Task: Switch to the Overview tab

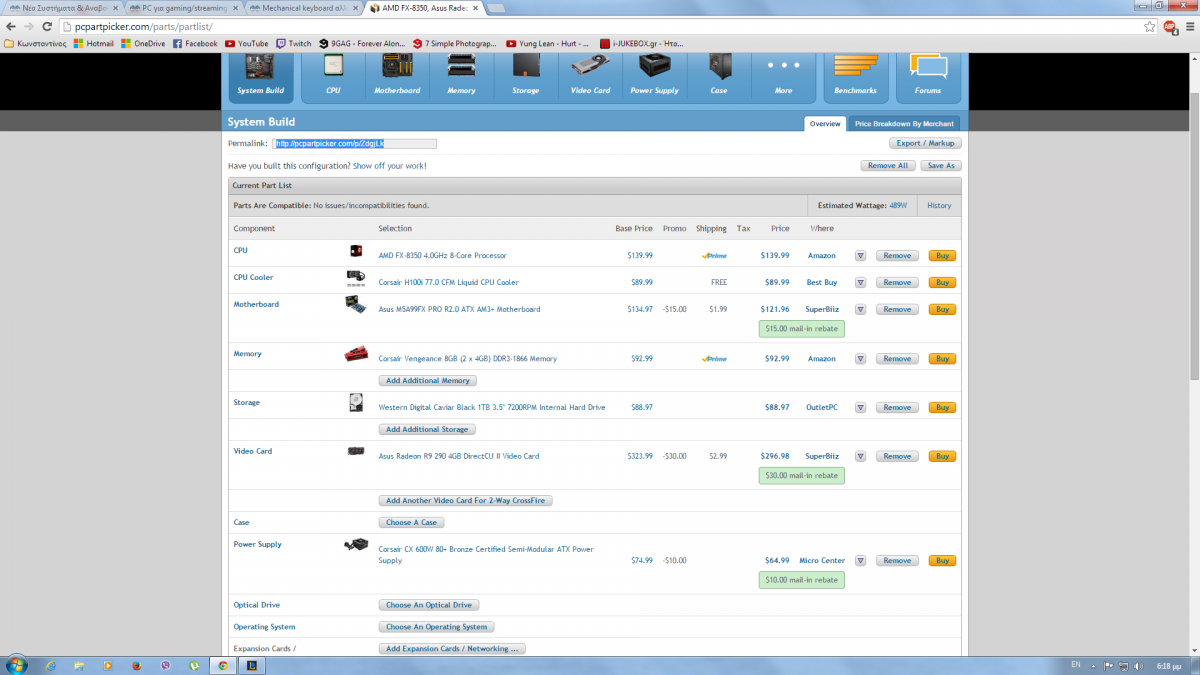Action: pos(825,124)
